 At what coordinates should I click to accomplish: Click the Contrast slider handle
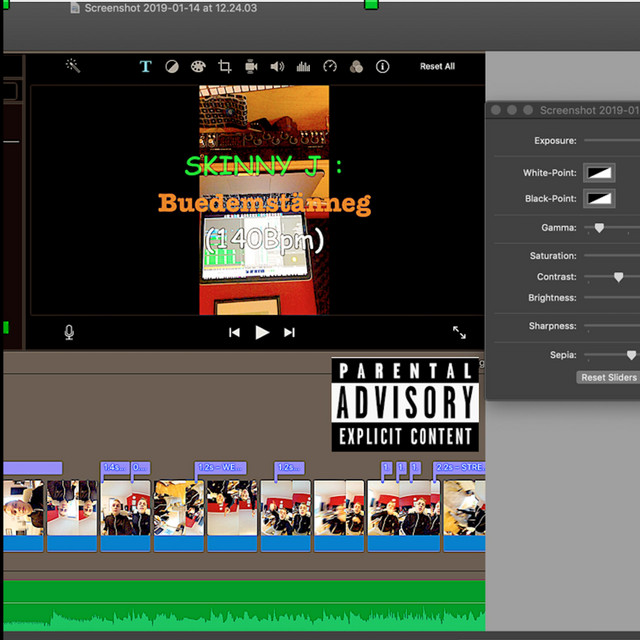[x=618, y=277]
